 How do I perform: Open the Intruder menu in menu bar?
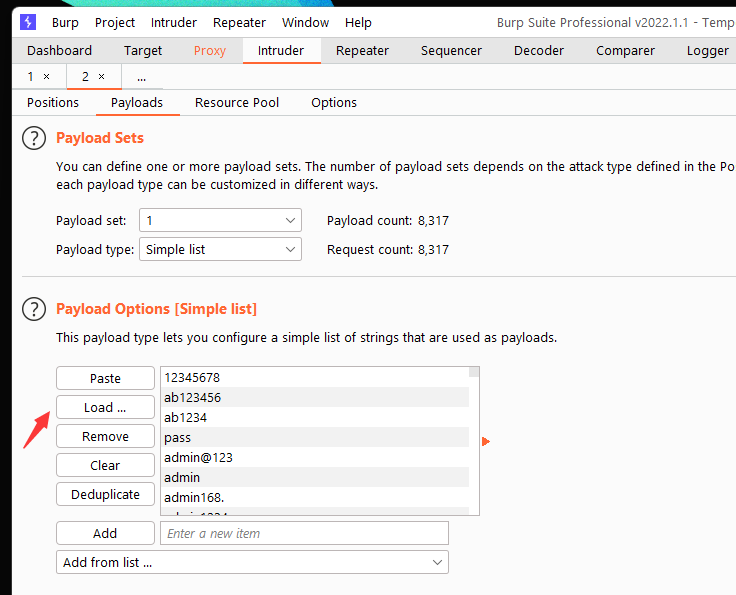(x=174, y=23)
